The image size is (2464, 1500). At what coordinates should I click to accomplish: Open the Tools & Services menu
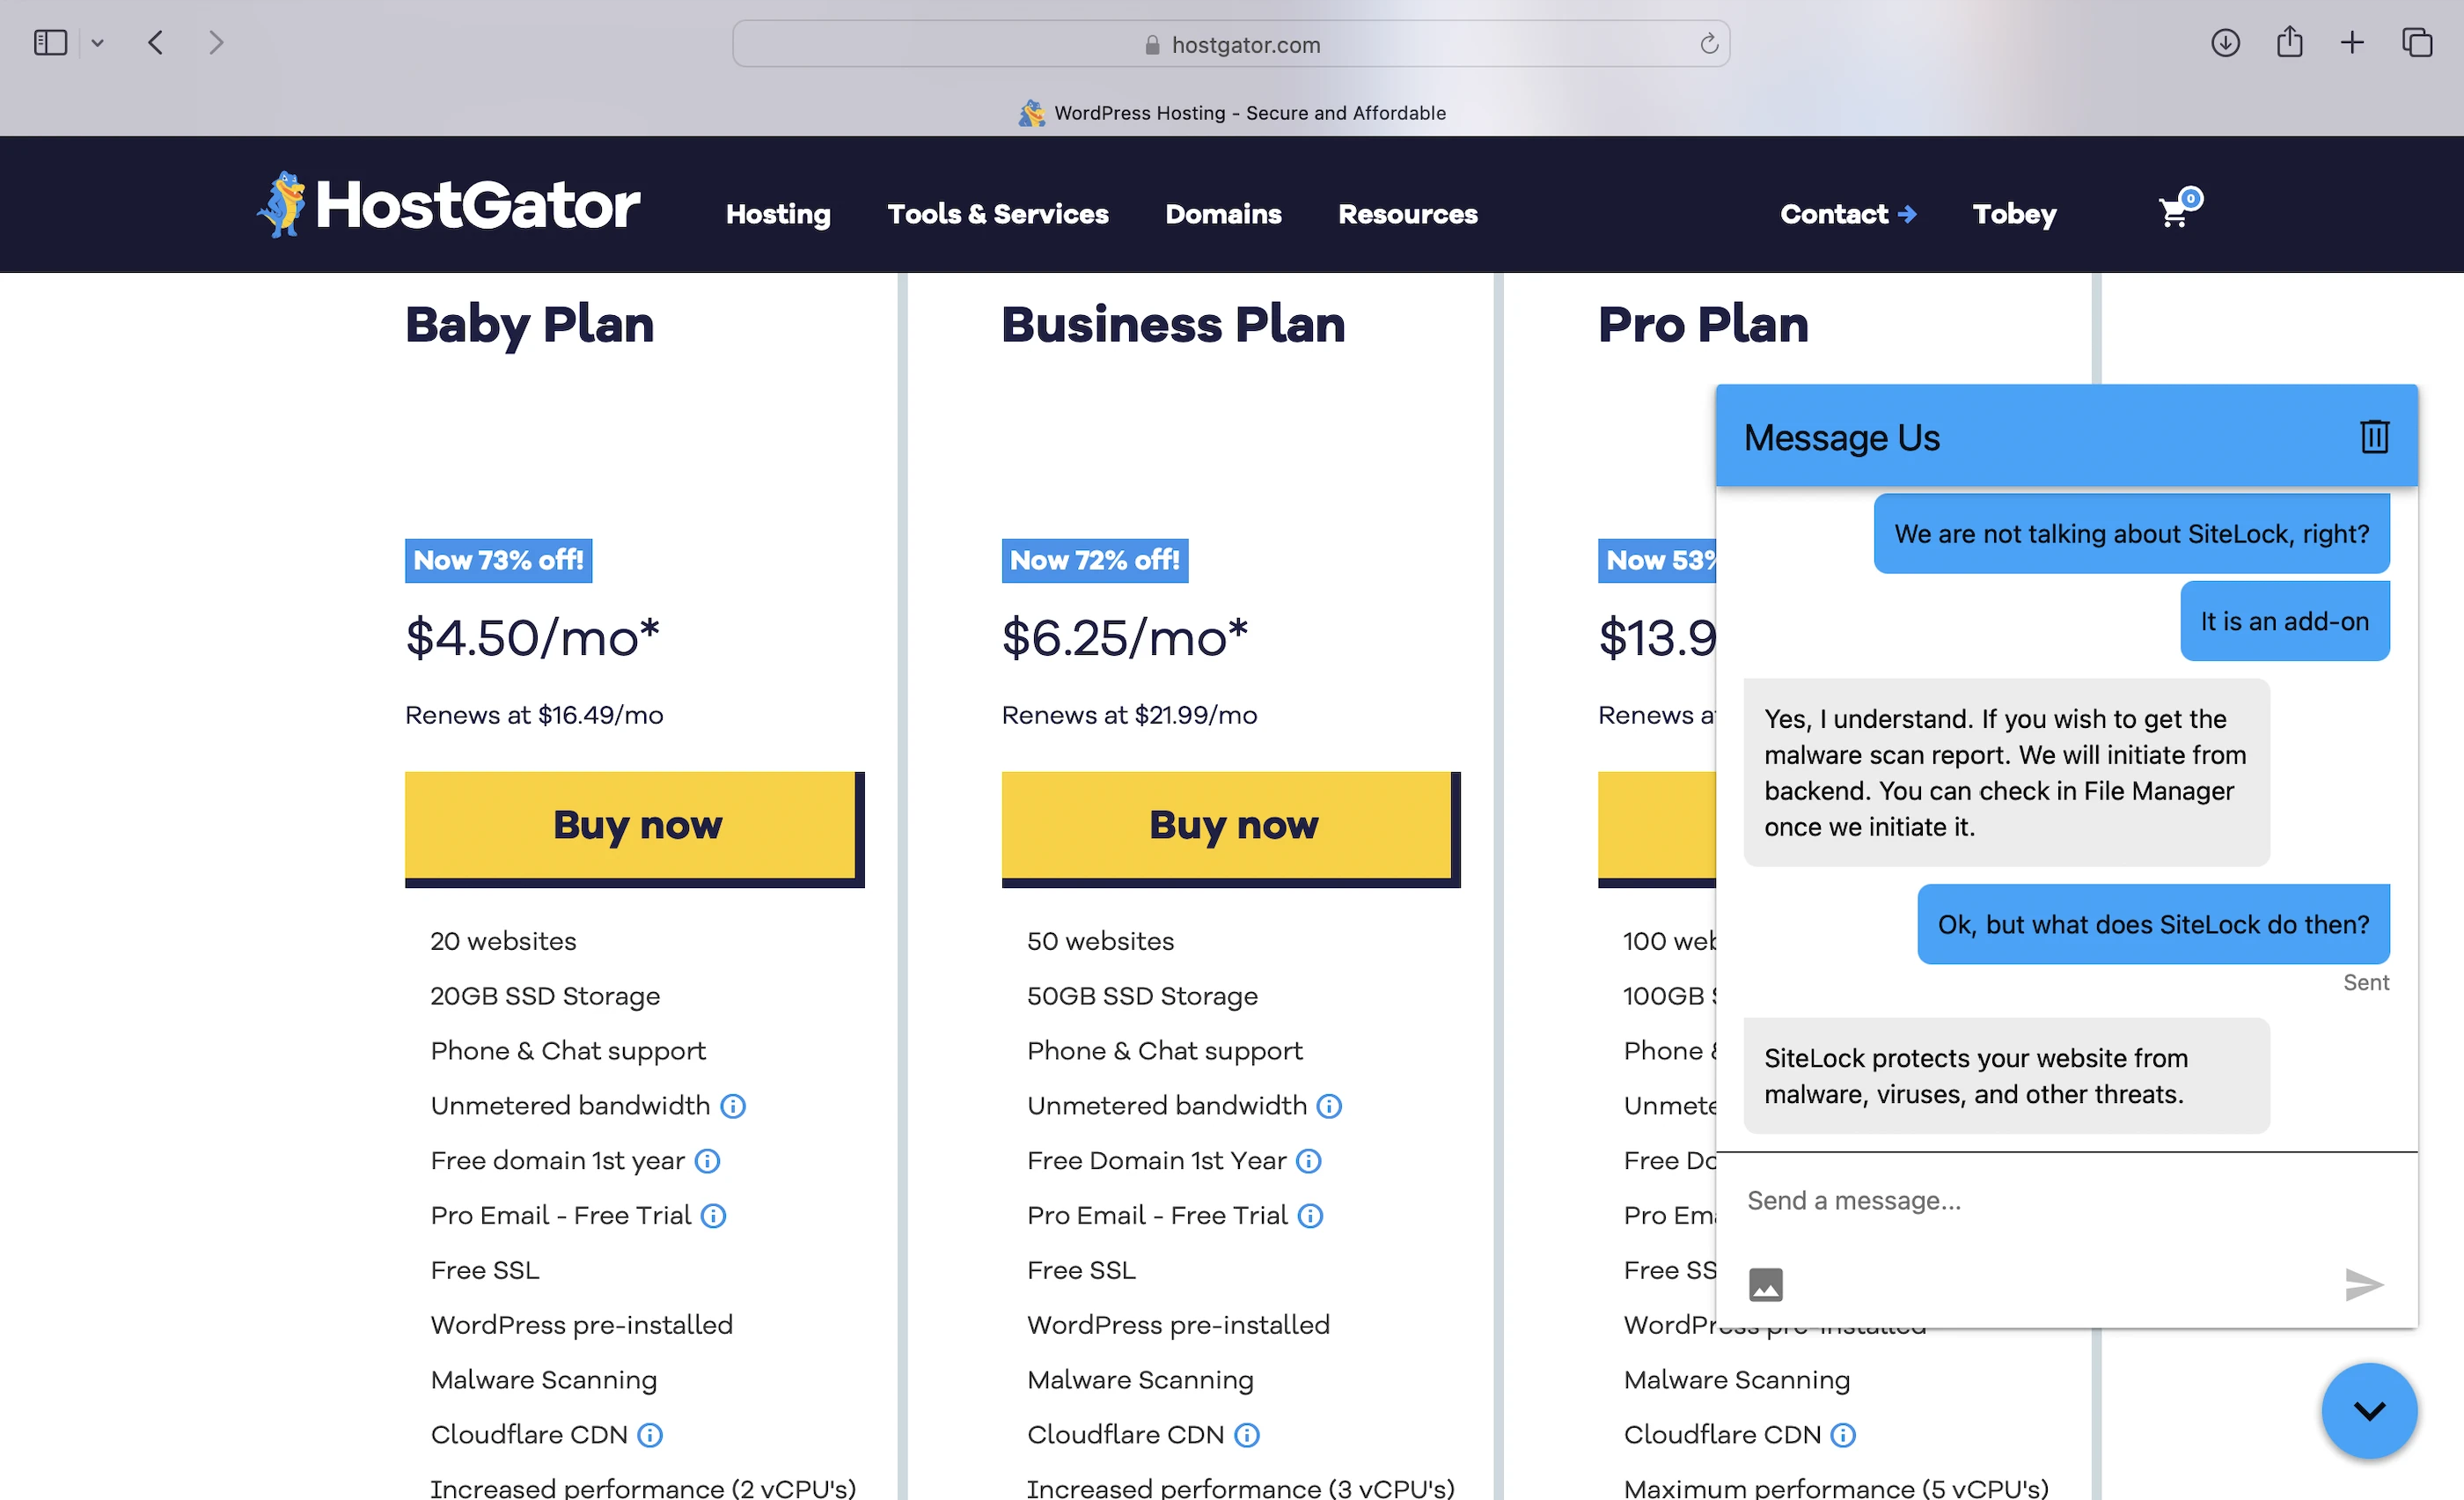click(997, 214)
